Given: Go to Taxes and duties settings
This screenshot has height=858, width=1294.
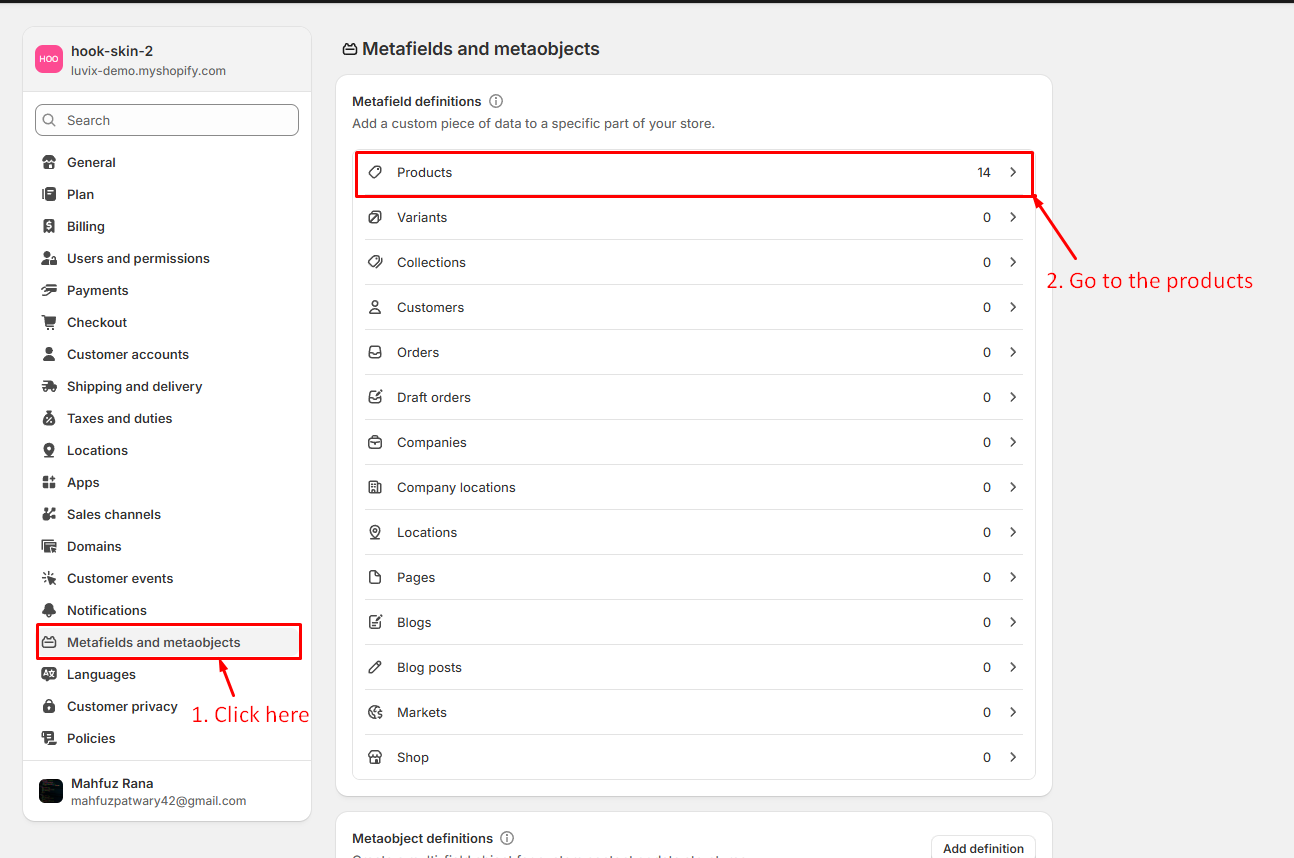Looking at the screenshot, I should (119, 418).
